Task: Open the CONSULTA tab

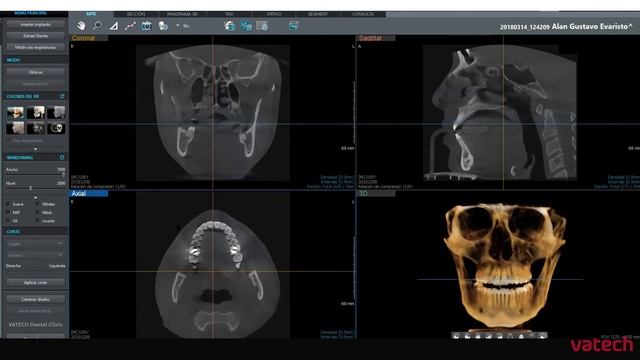Action: click(363, 14)
